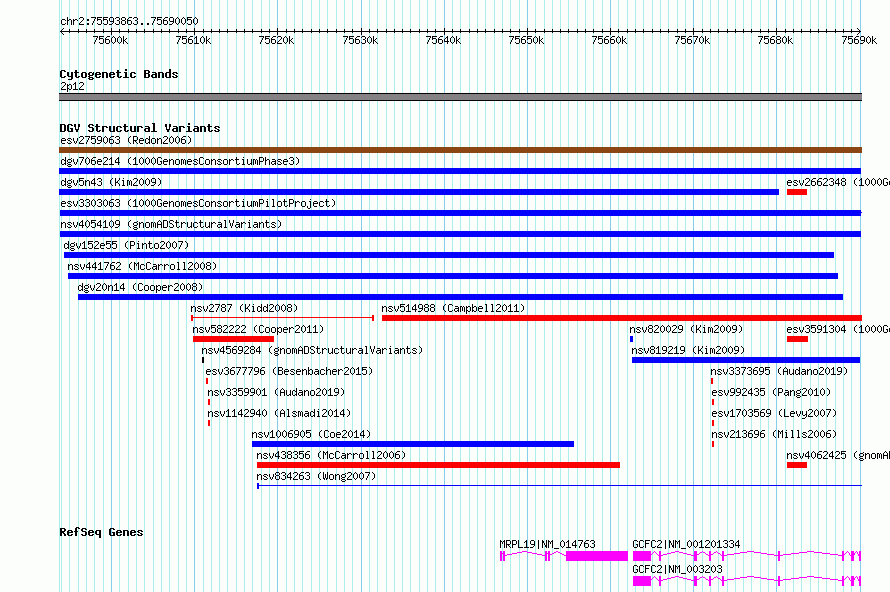Open the nsv441762 (McCarroll2008) variant label
Viewport: 890px width, 592px height.
(x=142, y=266)
